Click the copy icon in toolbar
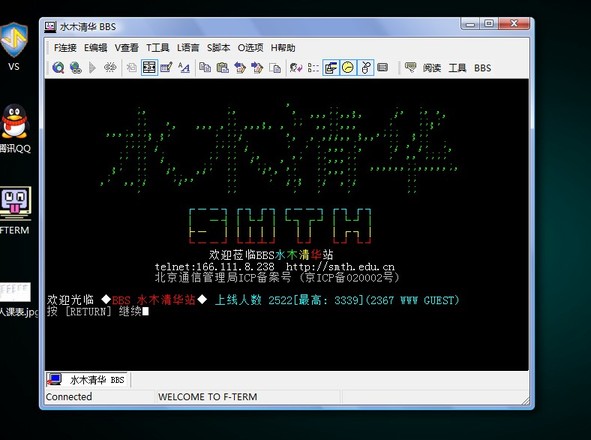The image size is (591, 440). click(x=205, y=68)
